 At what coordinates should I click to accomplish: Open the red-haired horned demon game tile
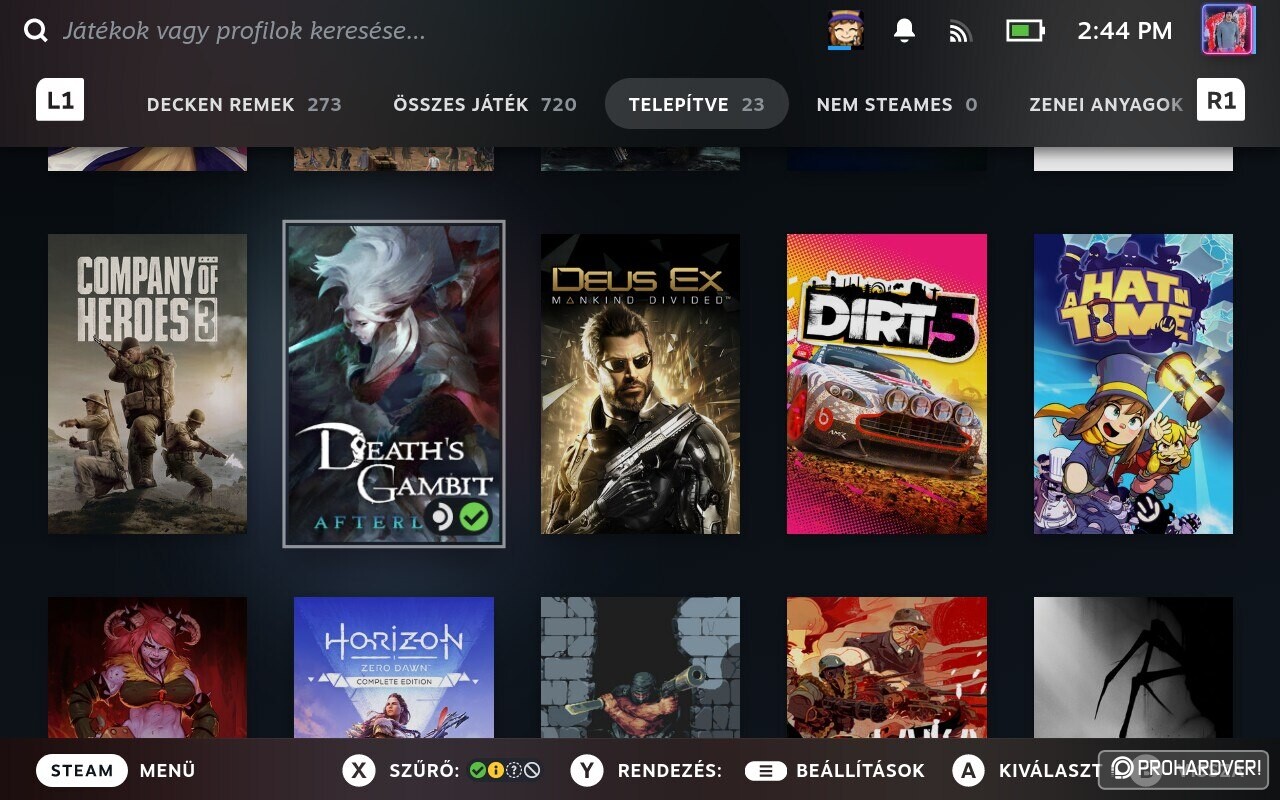147,668
